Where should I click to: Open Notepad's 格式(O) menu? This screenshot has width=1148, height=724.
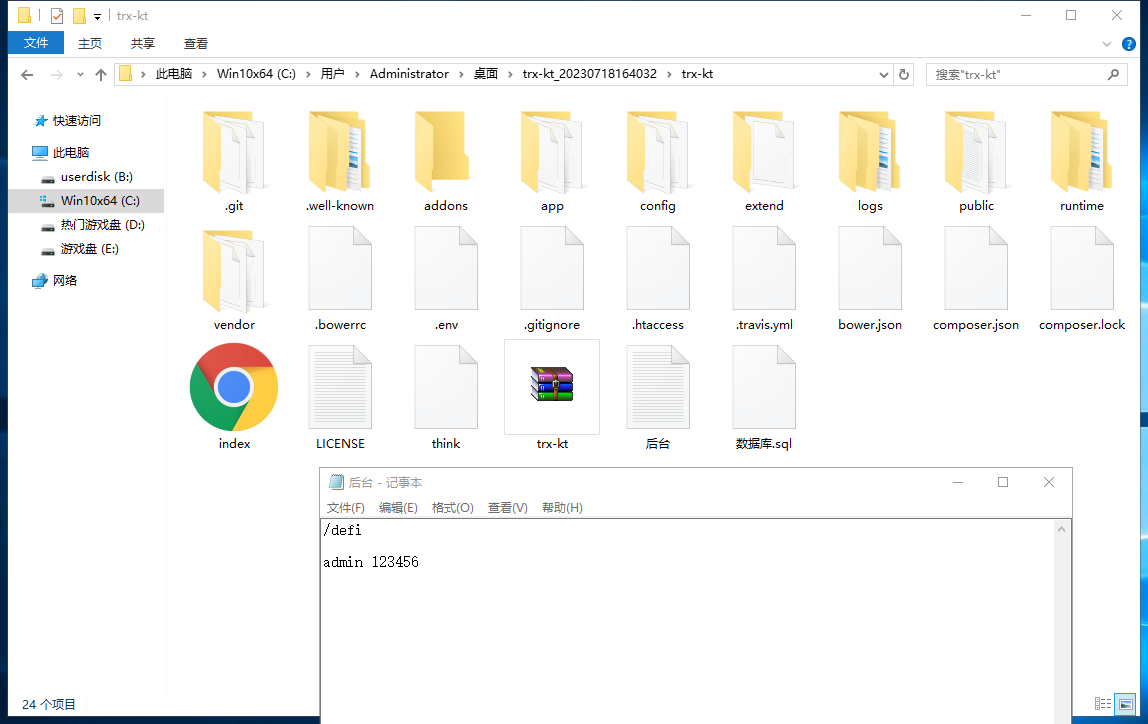click(x=452, y=507)
